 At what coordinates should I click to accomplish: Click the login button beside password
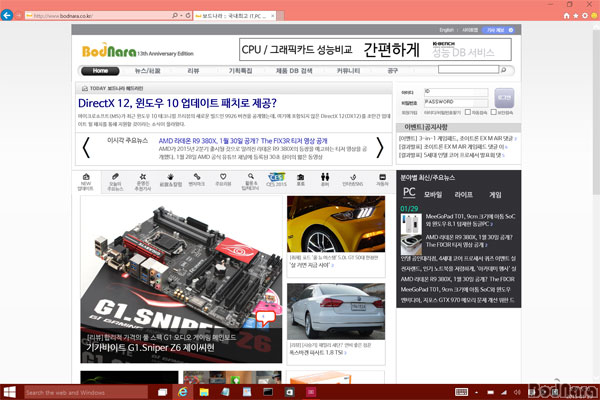(504, 98)
